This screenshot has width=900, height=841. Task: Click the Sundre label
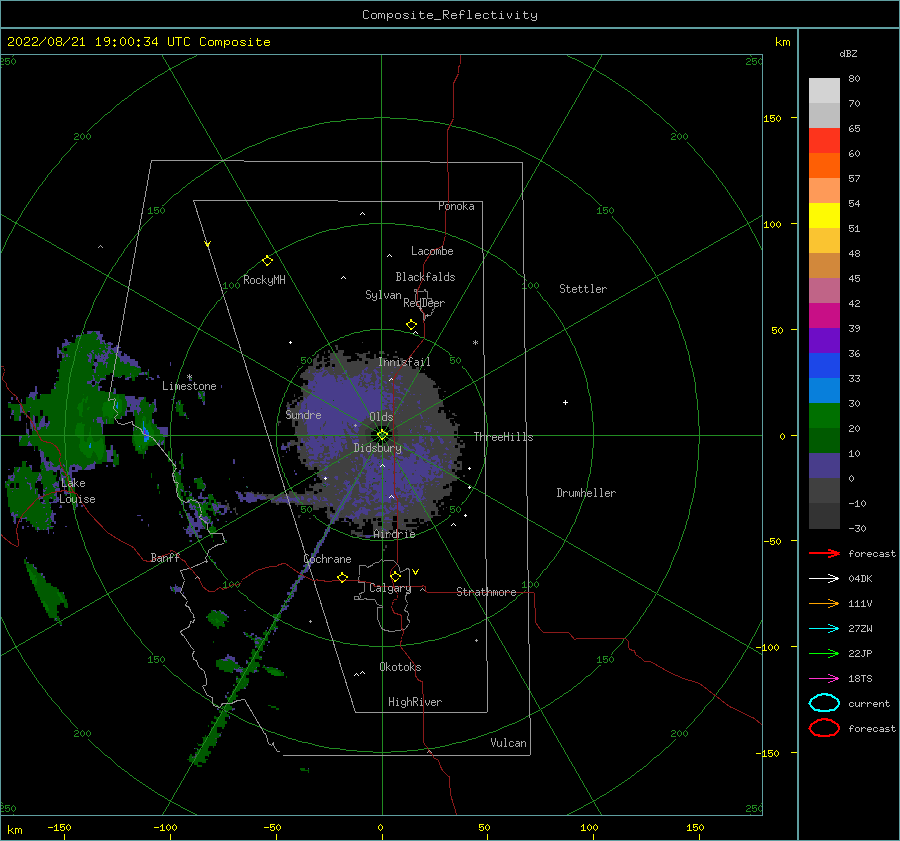(x=304, y=415)
